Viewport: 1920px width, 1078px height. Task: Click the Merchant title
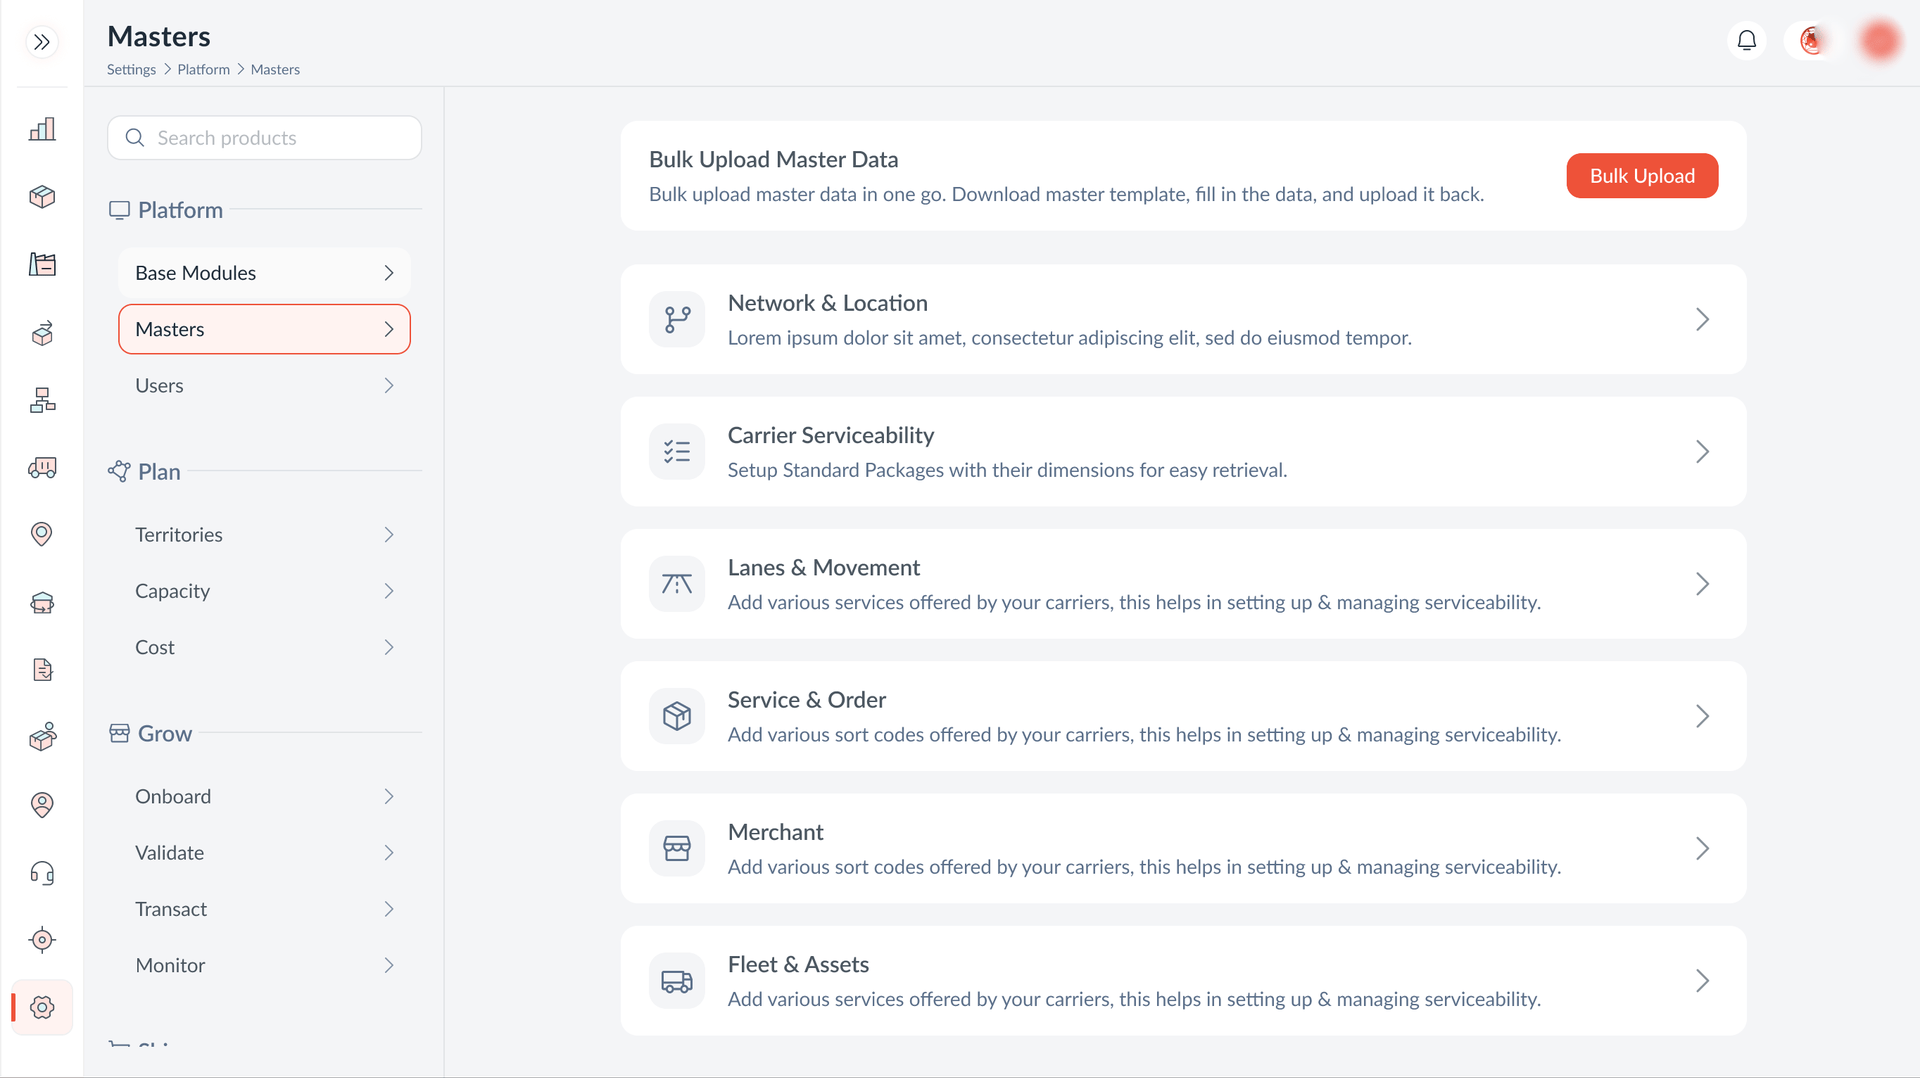click(x=775, y=832)
